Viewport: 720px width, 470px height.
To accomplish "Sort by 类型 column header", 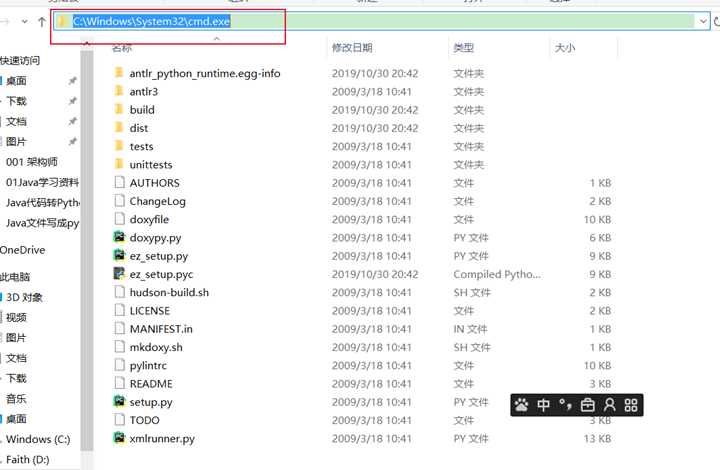I will point(463,48).
